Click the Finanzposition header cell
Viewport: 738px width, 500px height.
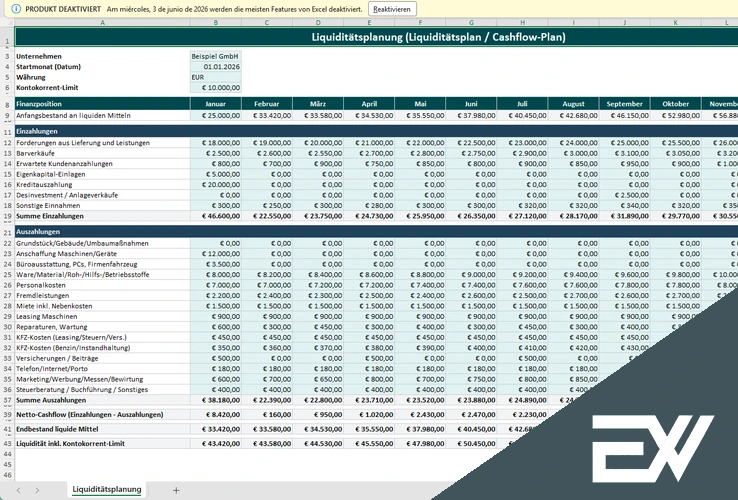pos(102,104)
